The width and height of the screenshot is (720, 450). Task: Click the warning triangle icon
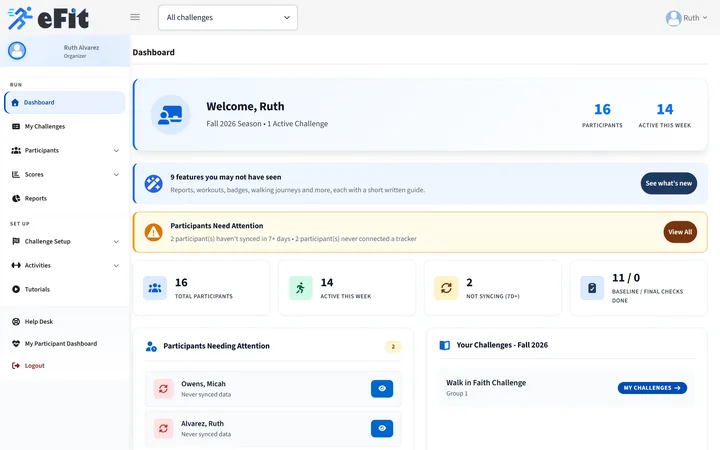[153, 232]
